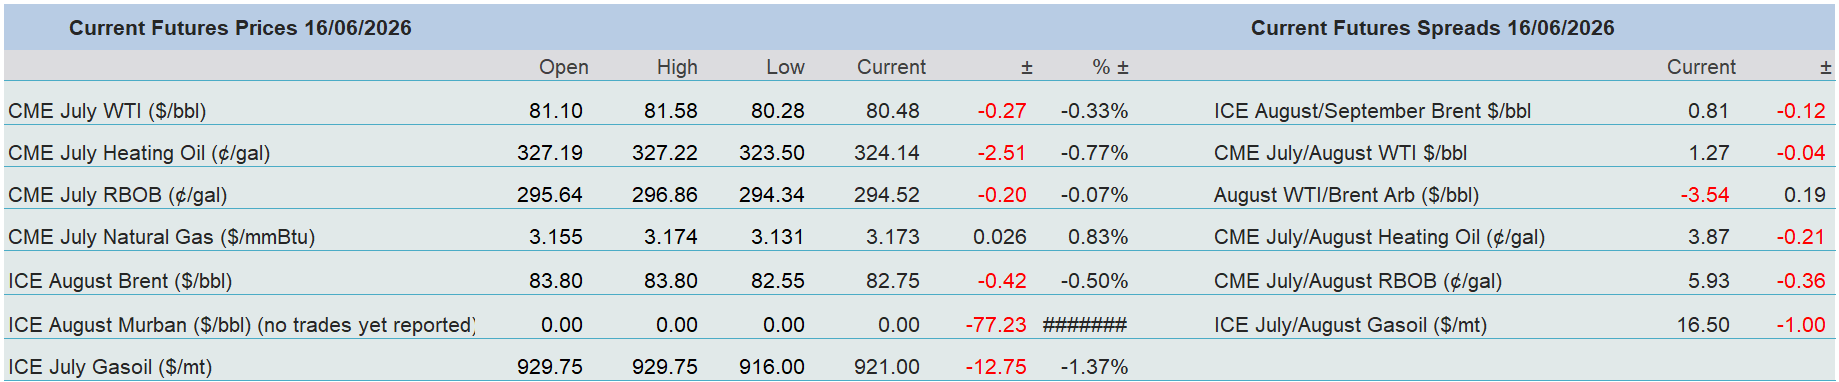Click the CME July RBOB (¢/gal) label
This screenshot has height=382, width=1839.
tap(118, 195)
